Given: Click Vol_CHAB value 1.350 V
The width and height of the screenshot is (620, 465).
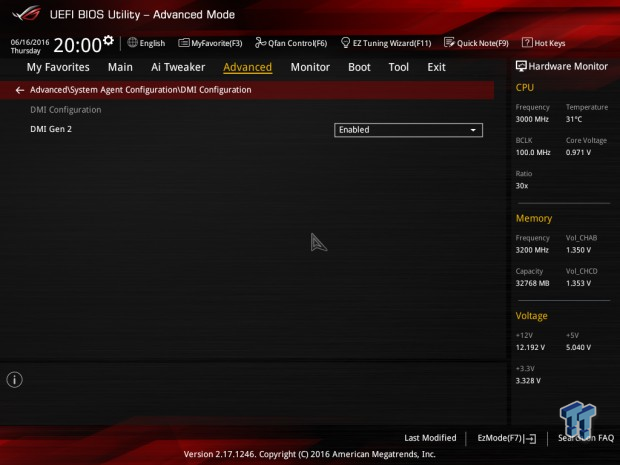Looking at the screenshot, I should pos(578,250).
